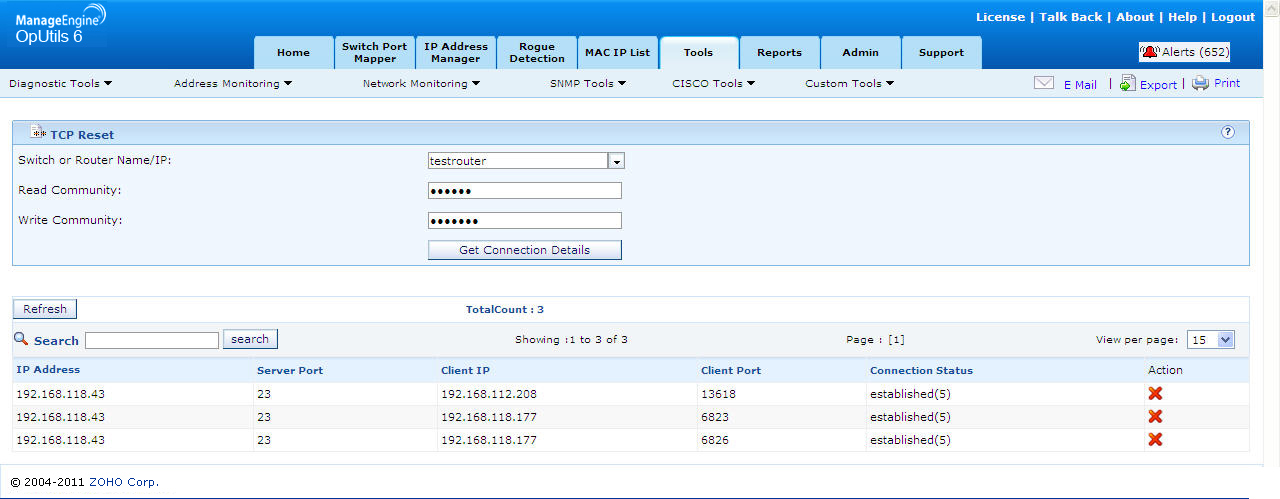1280x499 pixels.
Task: Open the SNMP Tools menu
Action: pyautogui.click(x=587, y=84)
